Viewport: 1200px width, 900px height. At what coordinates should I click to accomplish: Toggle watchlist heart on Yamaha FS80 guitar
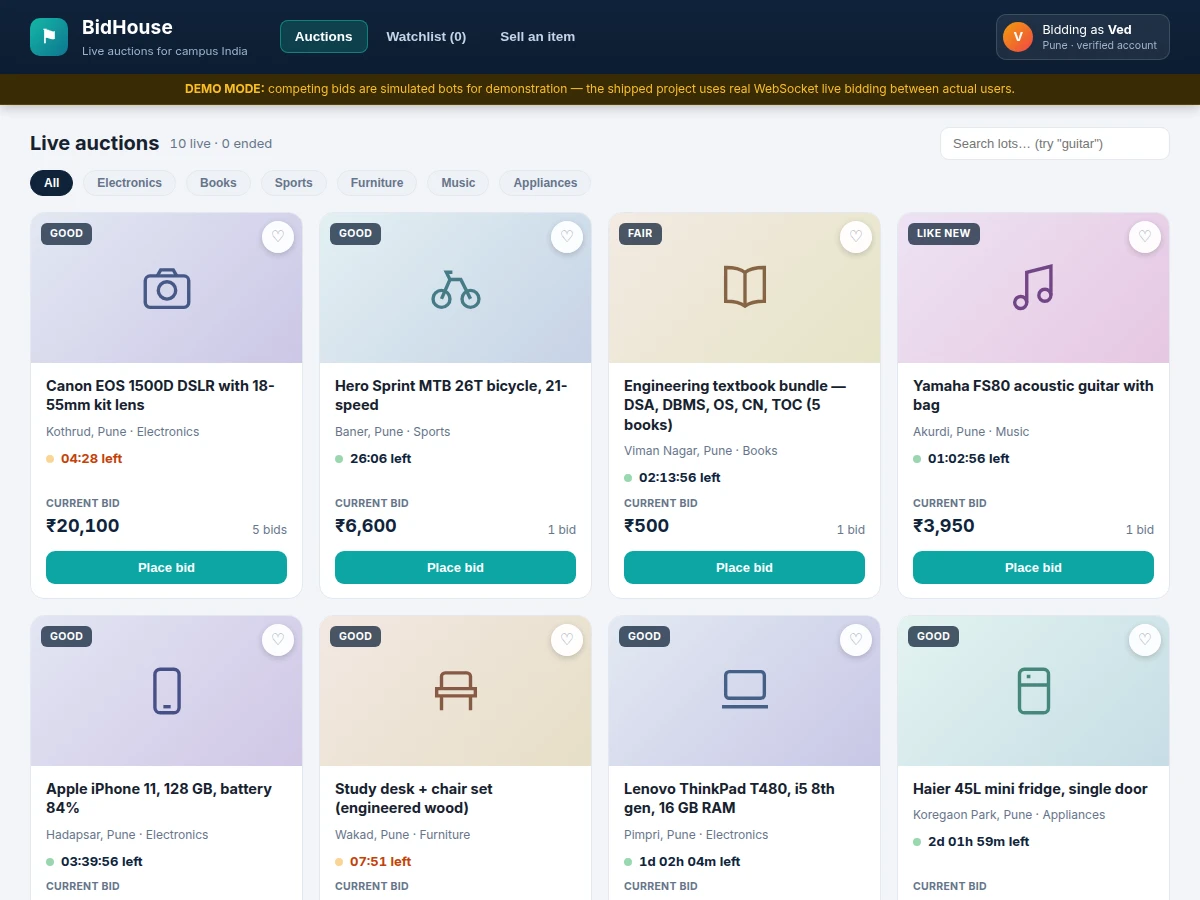pyautogui.click(x=1145, y=237)
